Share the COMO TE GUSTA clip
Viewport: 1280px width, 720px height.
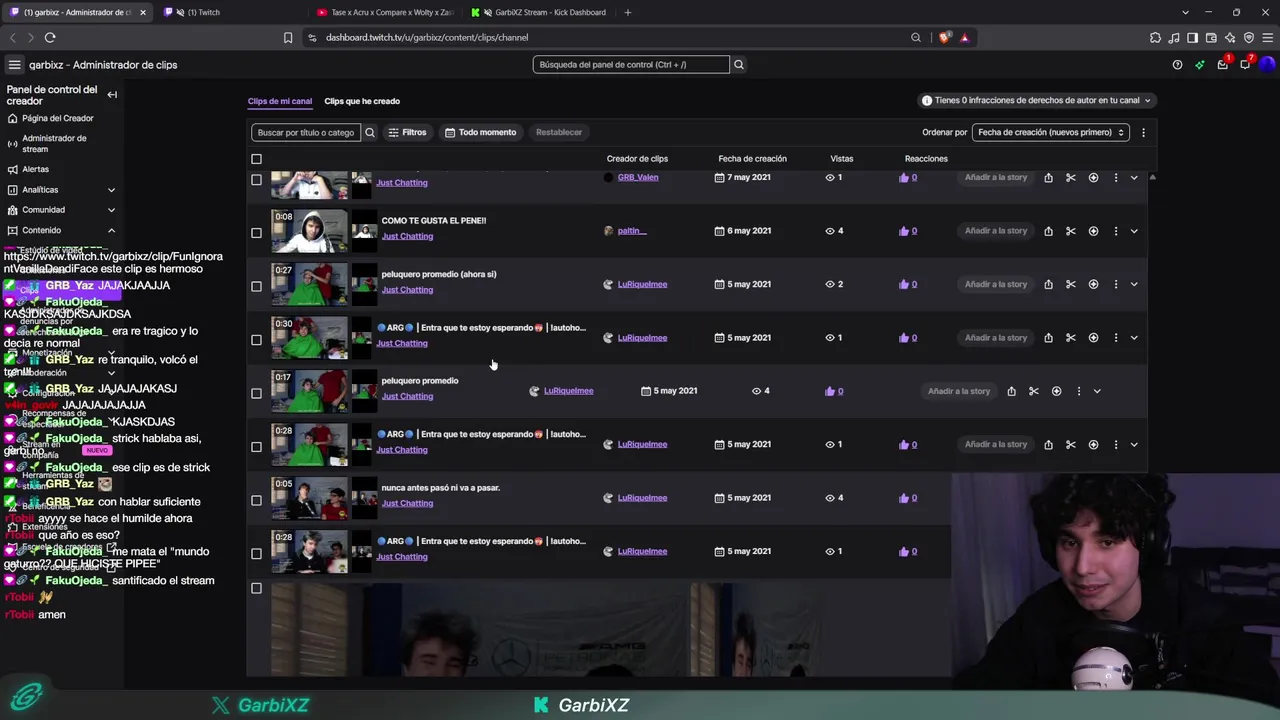(x=1048, y=231)
